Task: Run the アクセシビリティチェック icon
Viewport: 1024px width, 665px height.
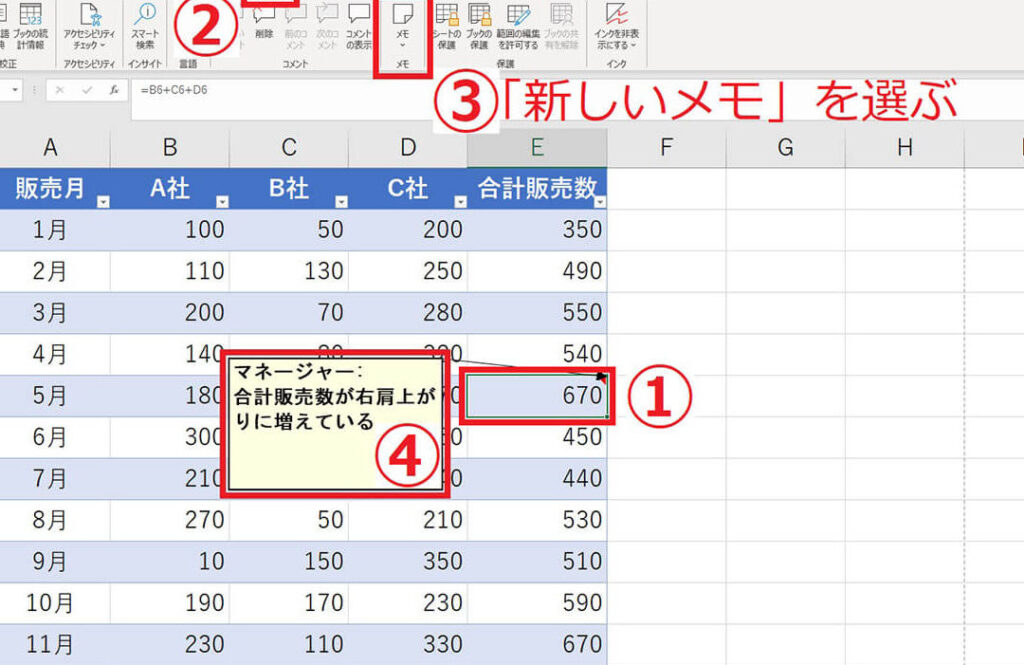Action: coord(91,26)
